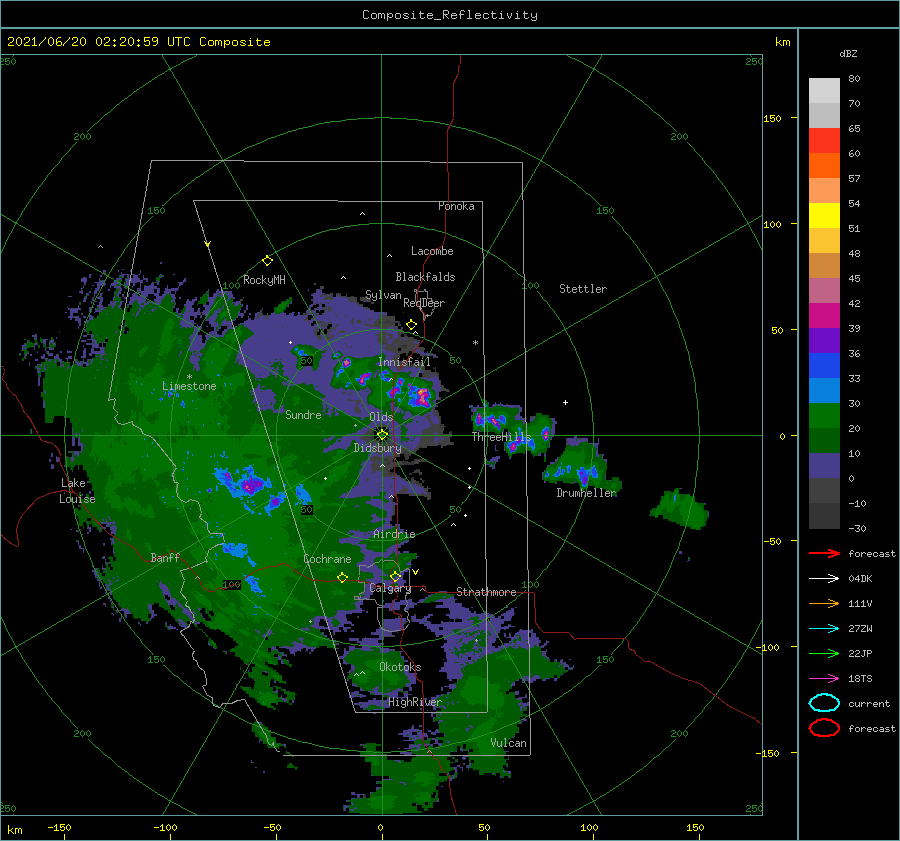Image resolution: width=900 pixels, height=841 pixels.
Task: Click the Calgary city label
Action: coord(390,588)
